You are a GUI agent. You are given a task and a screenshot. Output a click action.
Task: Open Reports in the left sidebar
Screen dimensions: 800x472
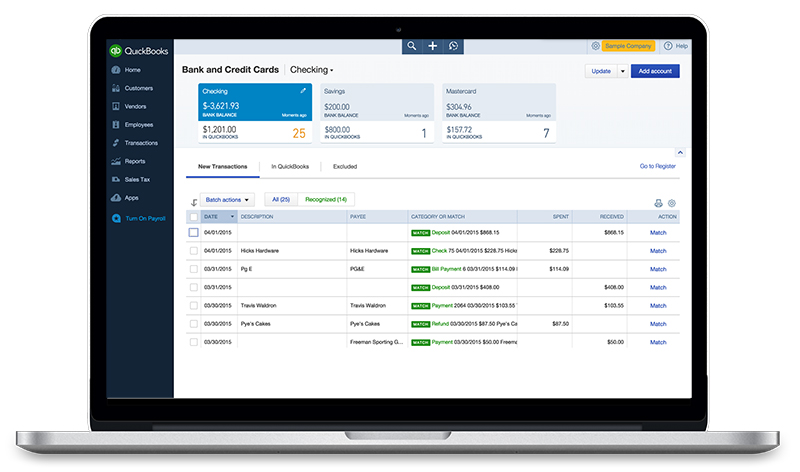tap(134, 161)
